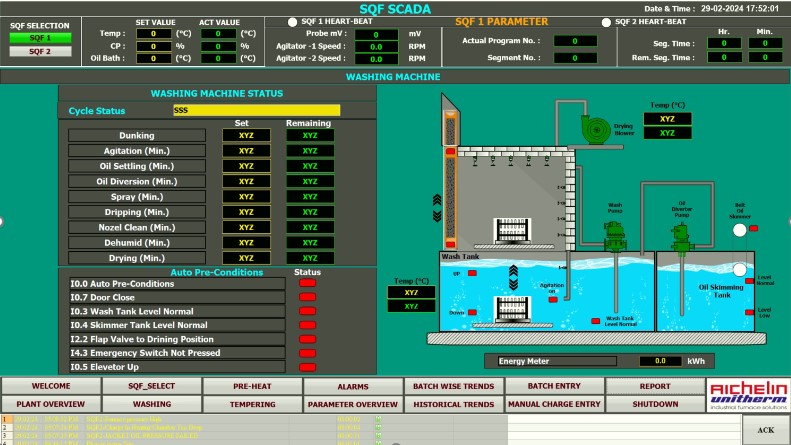The height and width of the screenshot is (445, 791).
Task: Select the Wash Pump motor icon
Action: coord(615,236)
